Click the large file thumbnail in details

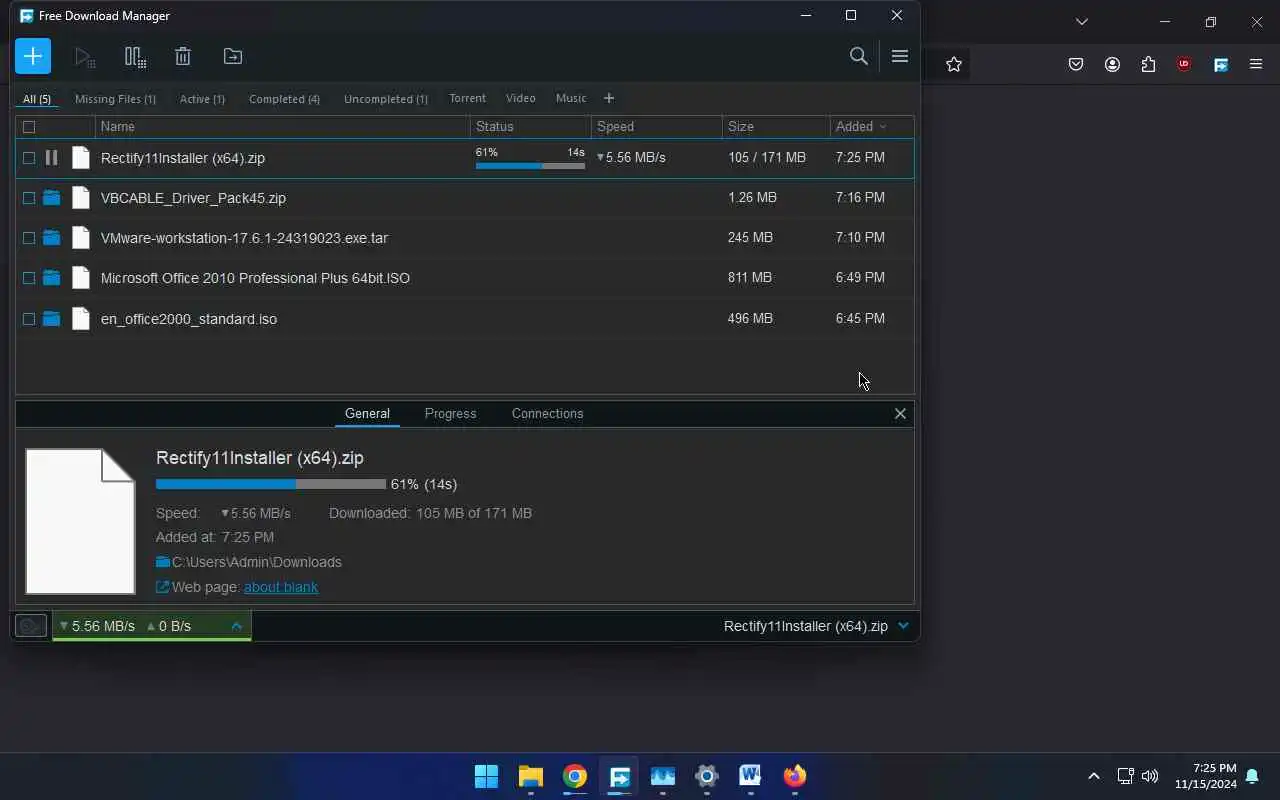coord(80,521)
